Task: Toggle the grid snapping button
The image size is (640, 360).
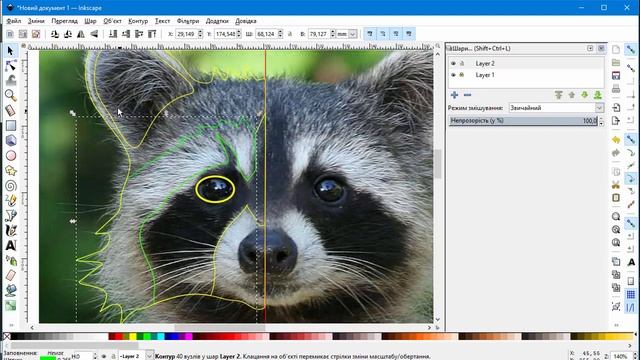Action: click(631, 294)
